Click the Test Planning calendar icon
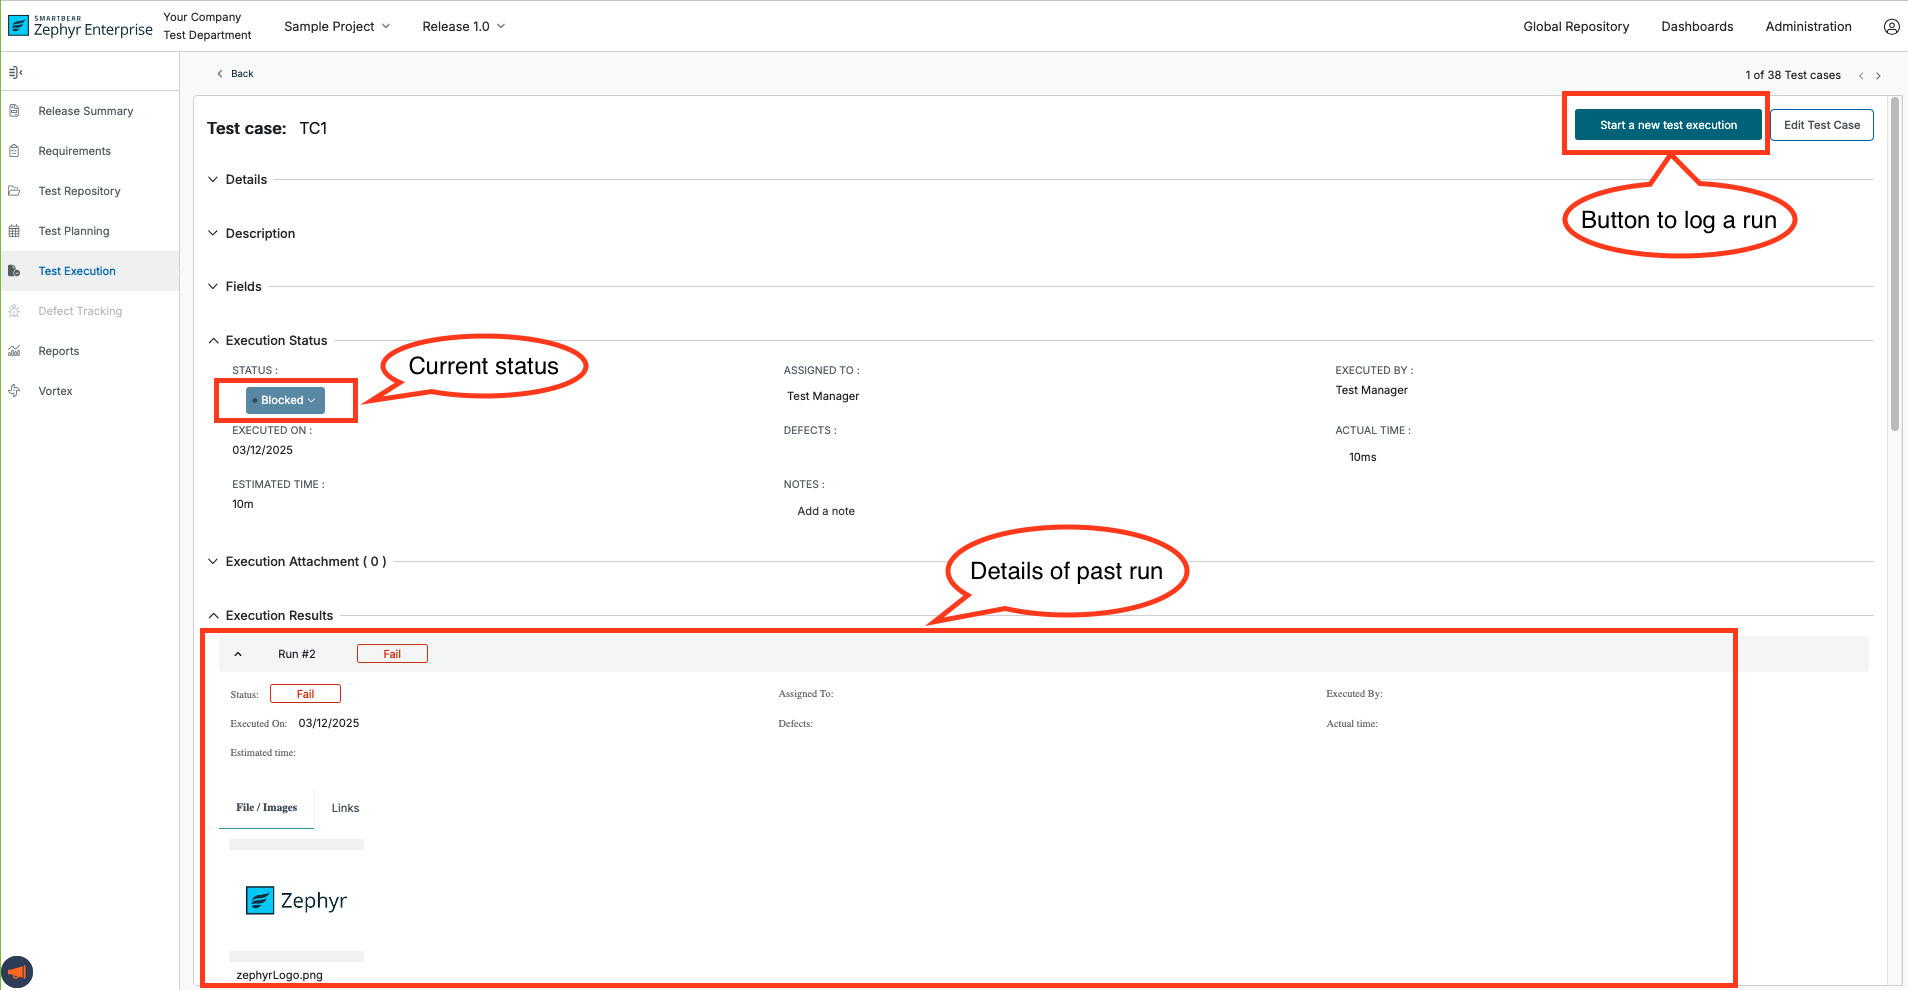Viewport: 1908px width, 990px height. 14,231
